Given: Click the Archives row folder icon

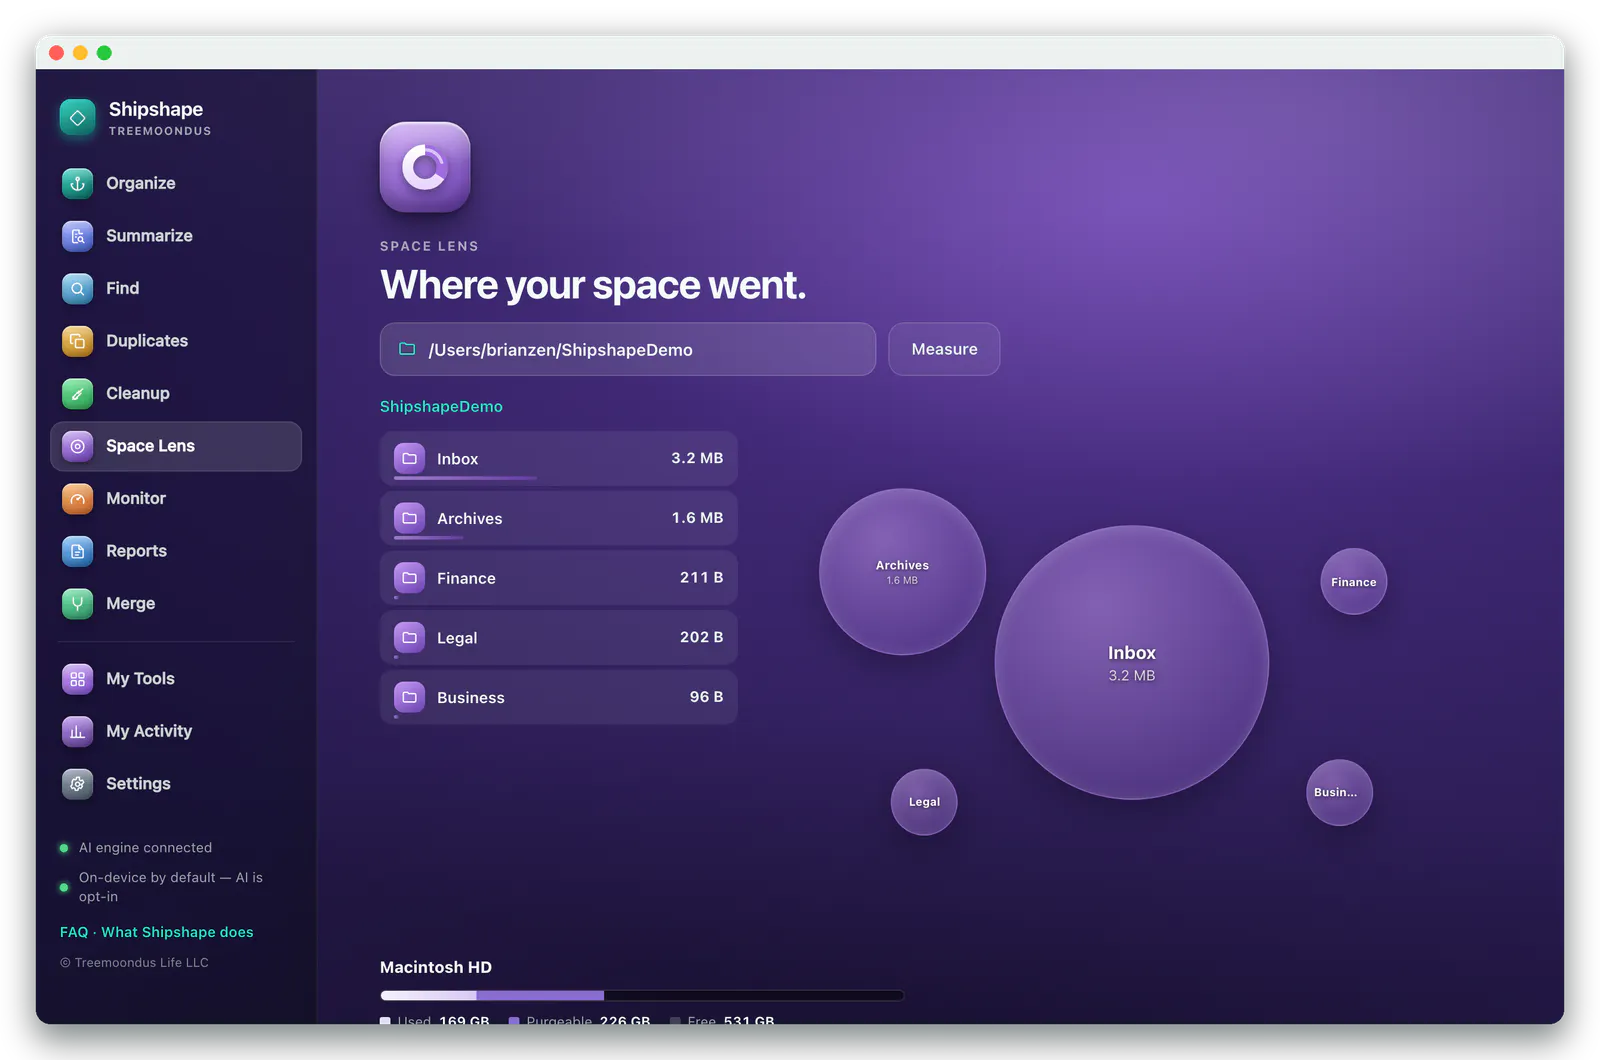Looking at the screenshot, I should point(409,518).
